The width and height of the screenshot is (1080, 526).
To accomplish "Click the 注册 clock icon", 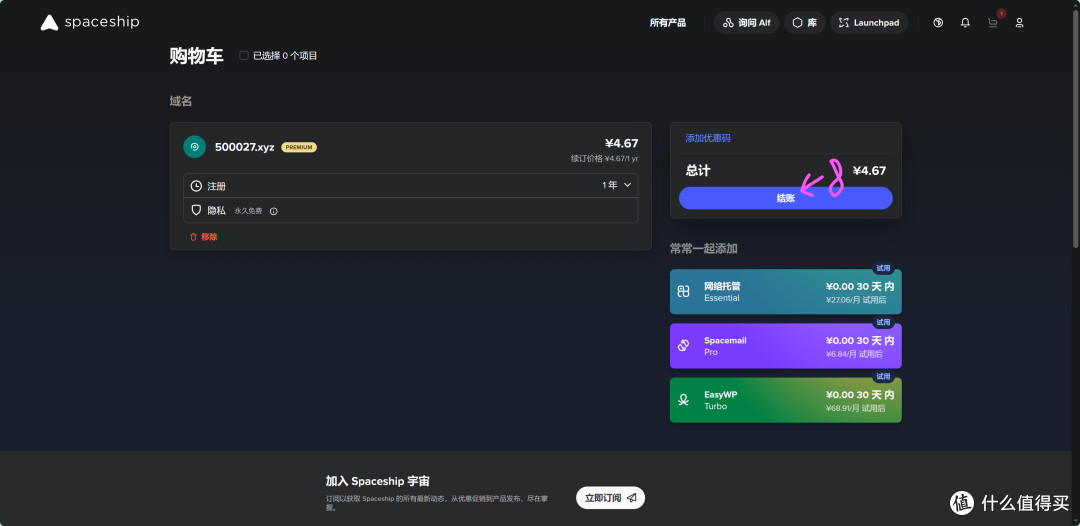I will point(196,186).
